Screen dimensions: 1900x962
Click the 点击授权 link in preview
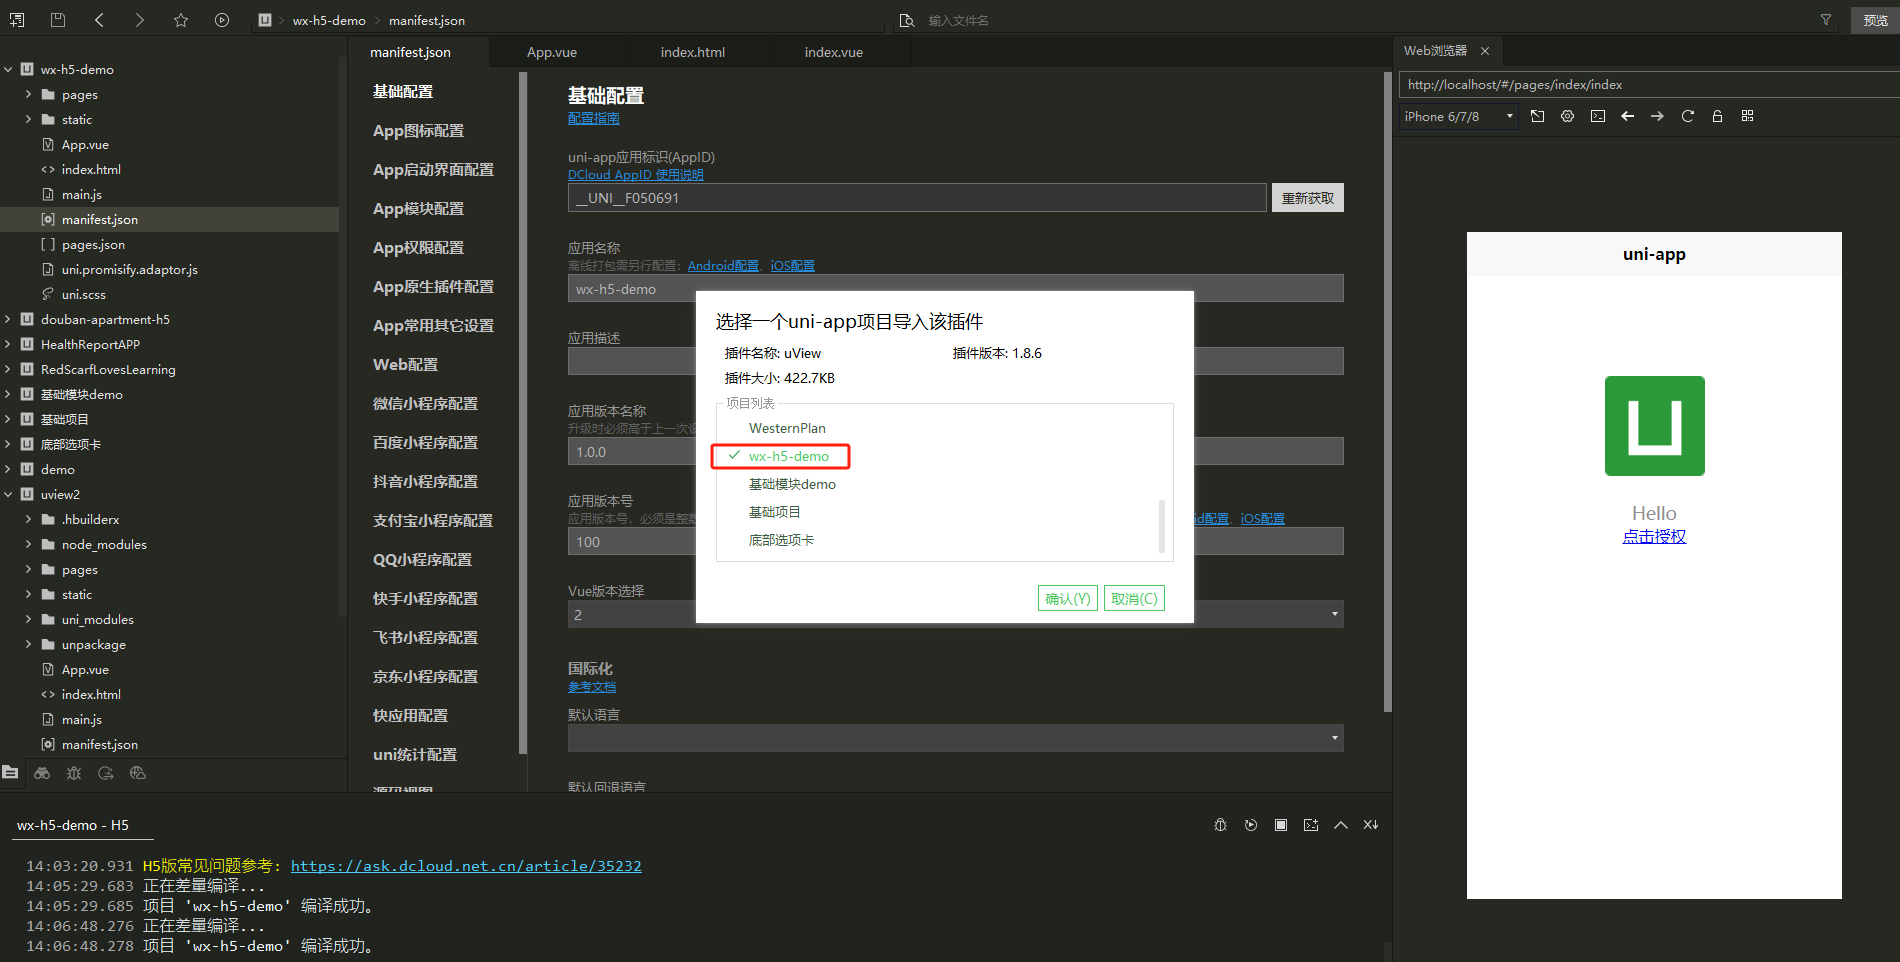click(1654, 536)
